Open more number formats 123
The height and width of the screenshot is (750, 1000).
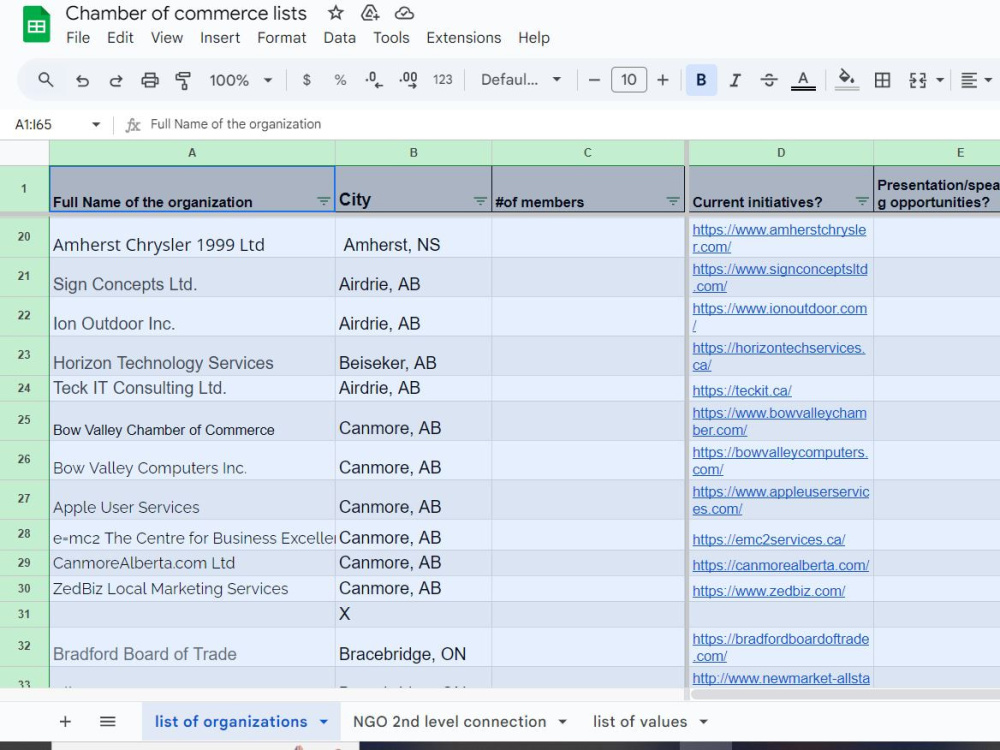pos(443,80)
